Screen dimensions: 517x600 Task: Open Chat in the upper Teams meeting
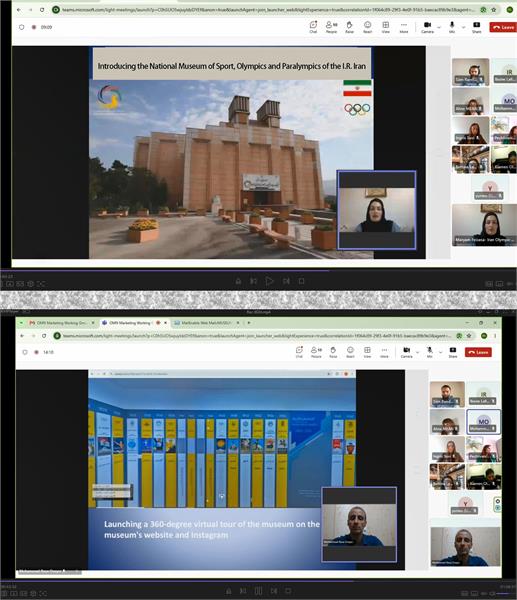[313, 27]
